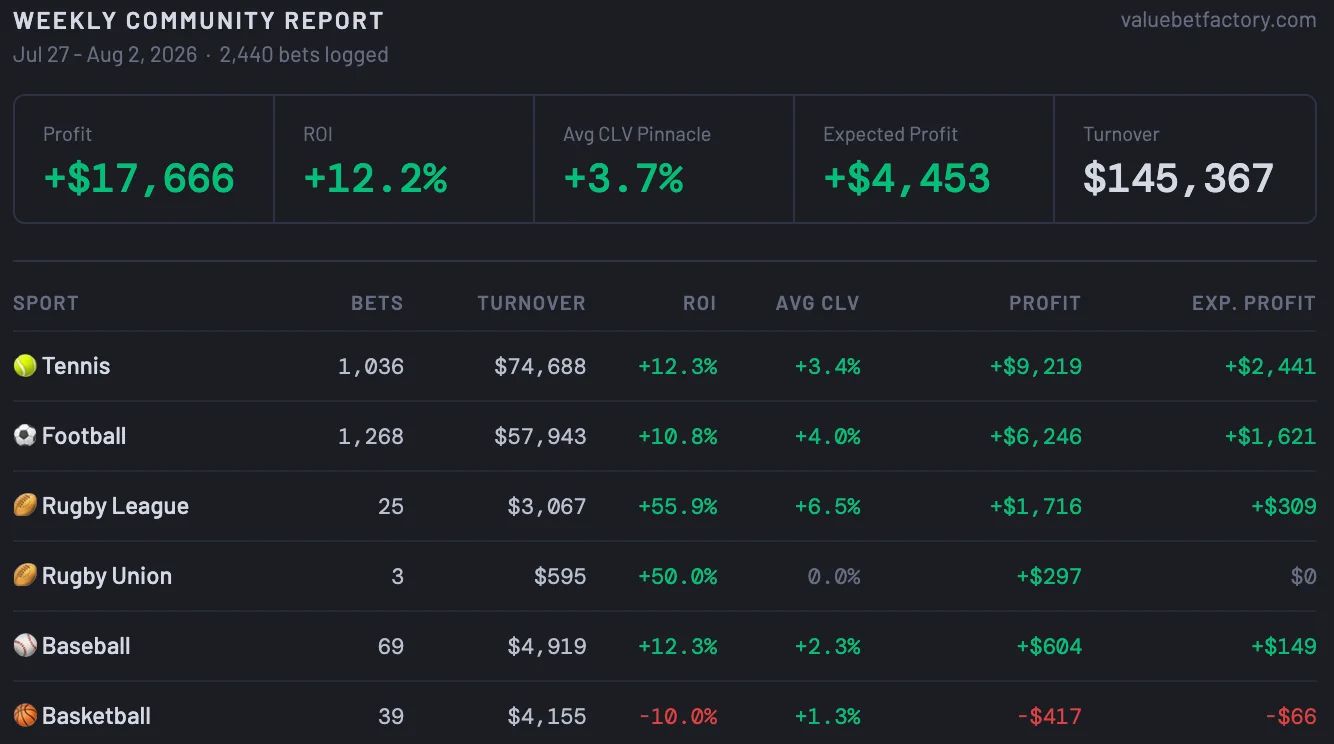
Task: Sort table by the BETS column header
Action: 377,303
